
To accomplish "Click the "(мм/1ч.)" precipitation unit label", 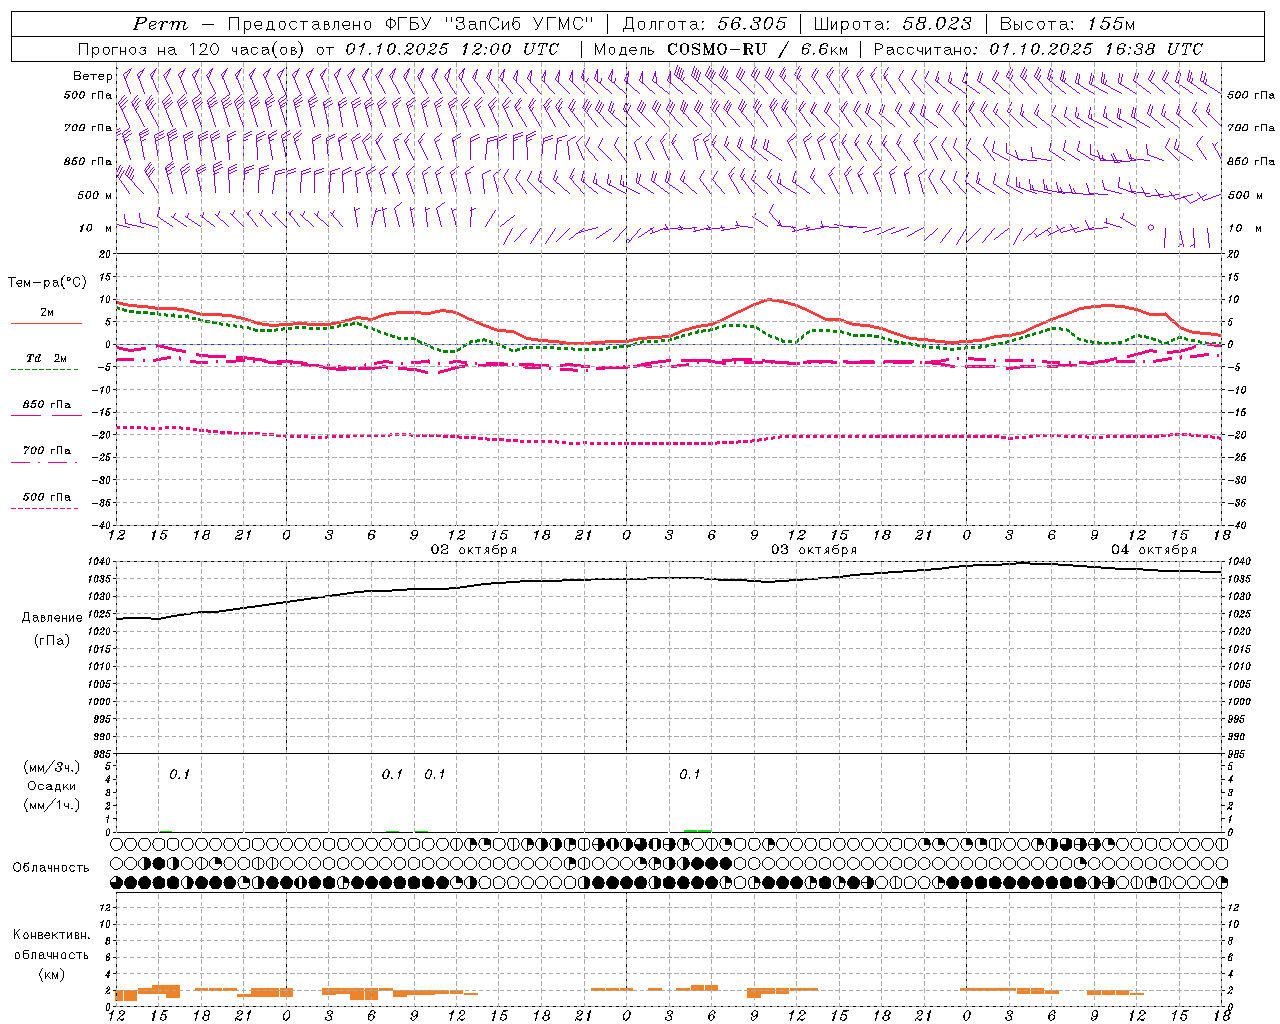I will pyautogui.click(x=51, y=805).
